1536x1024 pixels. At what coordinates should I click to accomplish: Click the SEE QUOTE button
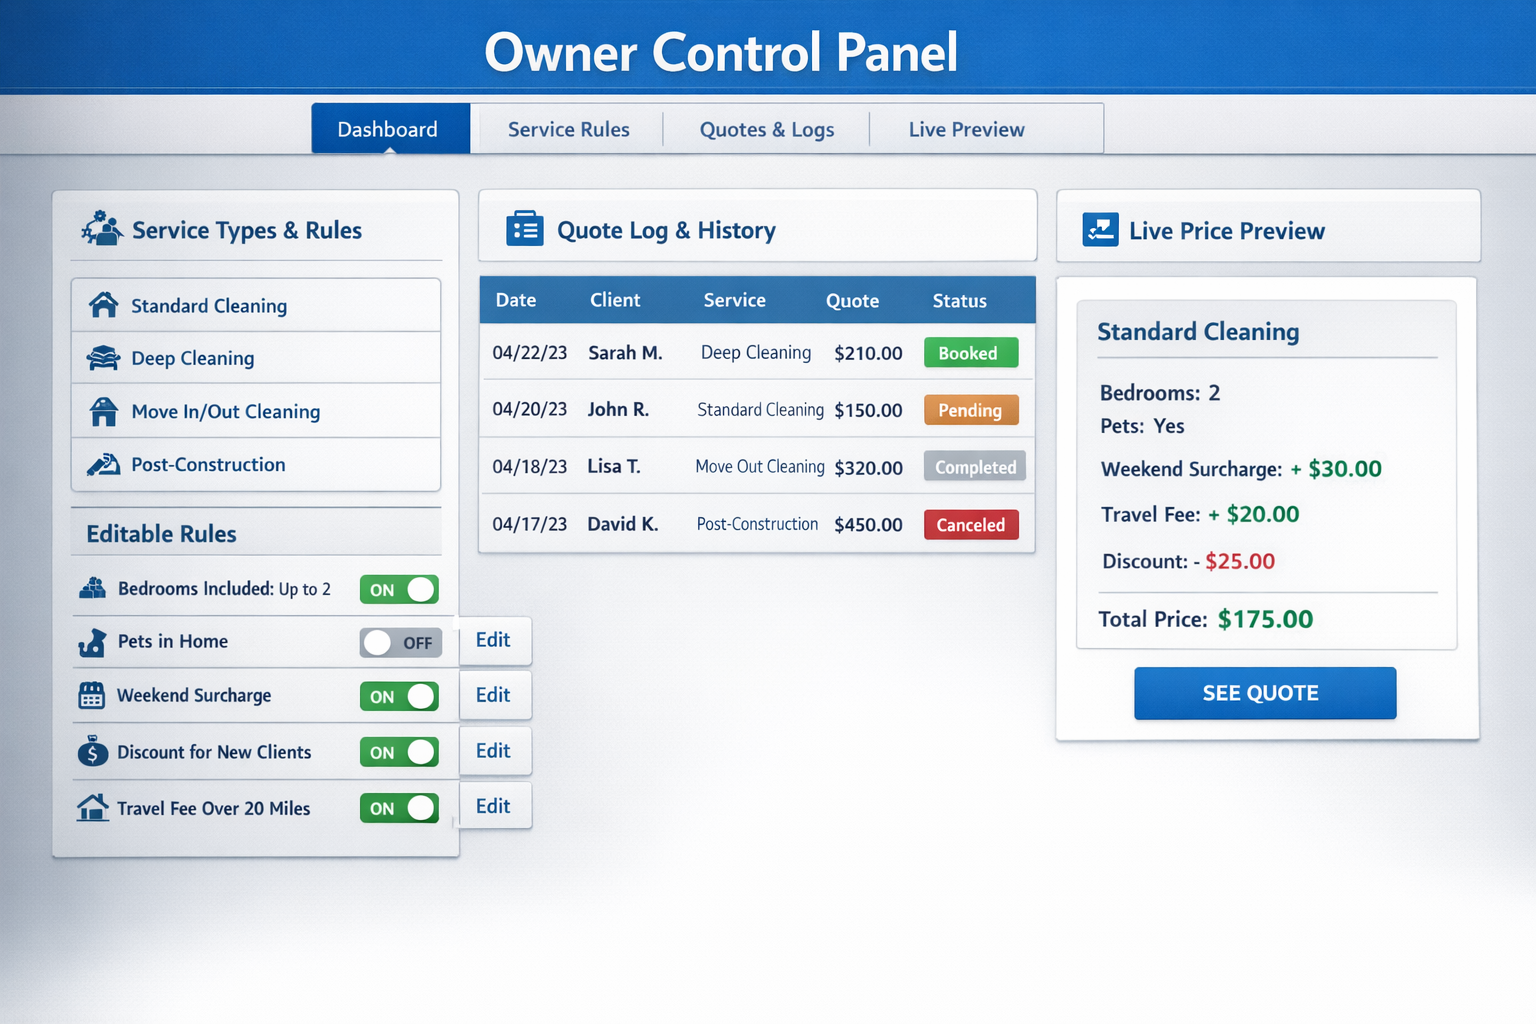(x=1264, y=693)
